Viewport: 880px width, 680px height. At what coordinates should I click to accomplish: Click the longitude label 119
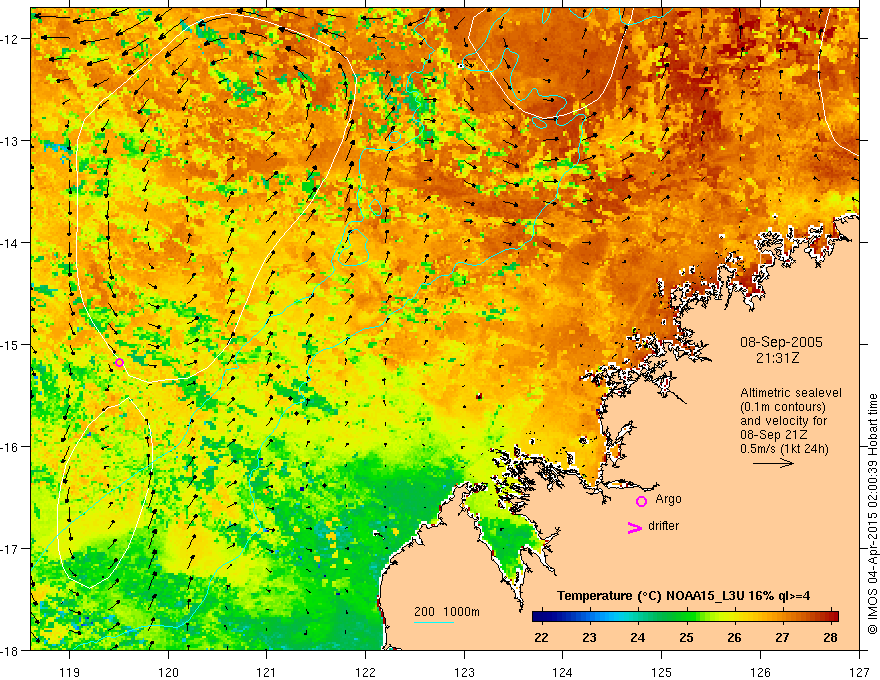(69, 672)
